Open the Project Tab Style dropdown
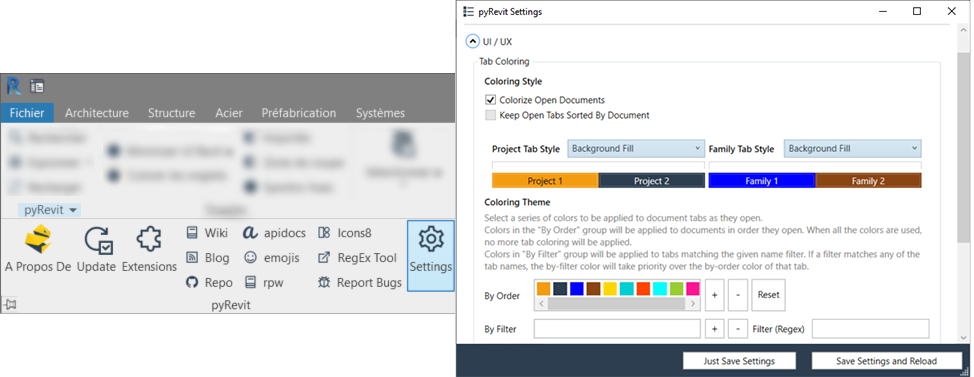 click(635, 148)
